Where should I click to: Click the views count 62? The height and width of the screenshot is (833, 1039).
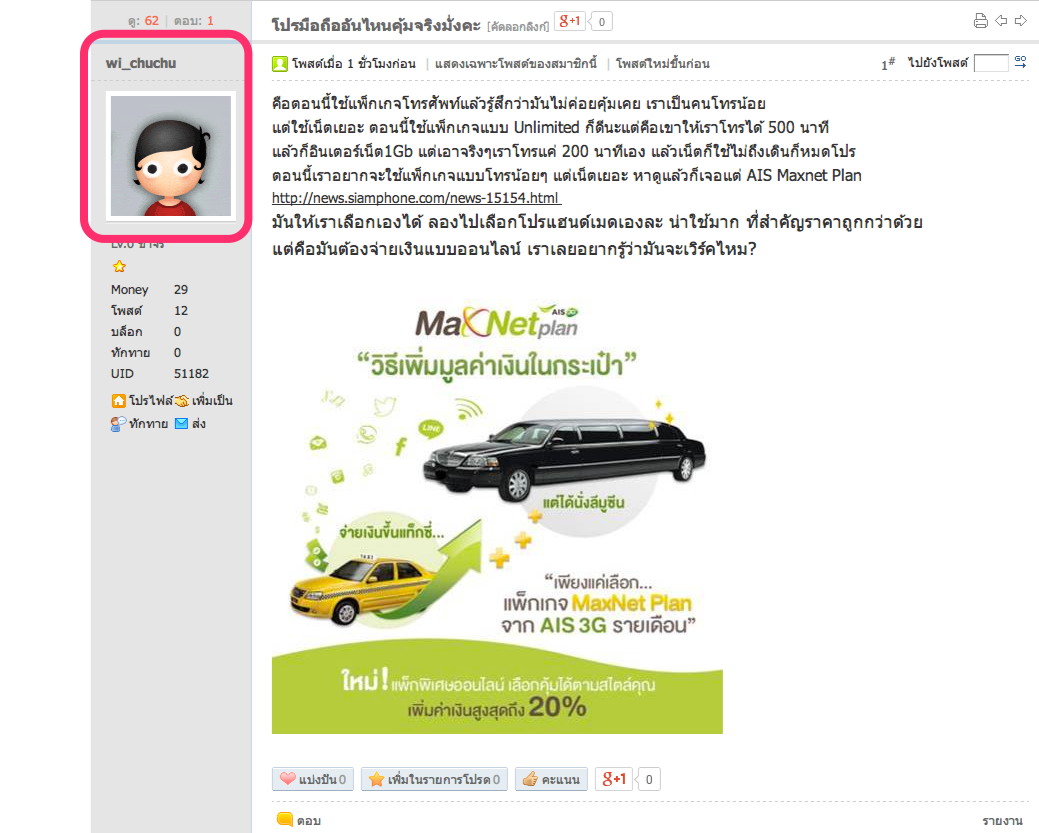pyautogui.click(x=152, y=21)
